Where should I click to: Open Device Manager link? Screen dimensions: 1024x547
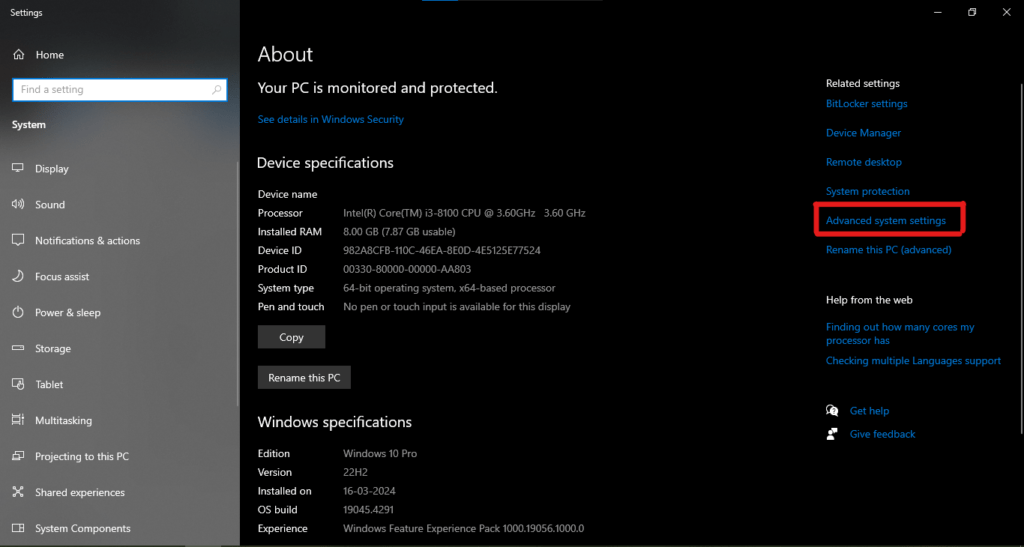click(x=863, y=133)
